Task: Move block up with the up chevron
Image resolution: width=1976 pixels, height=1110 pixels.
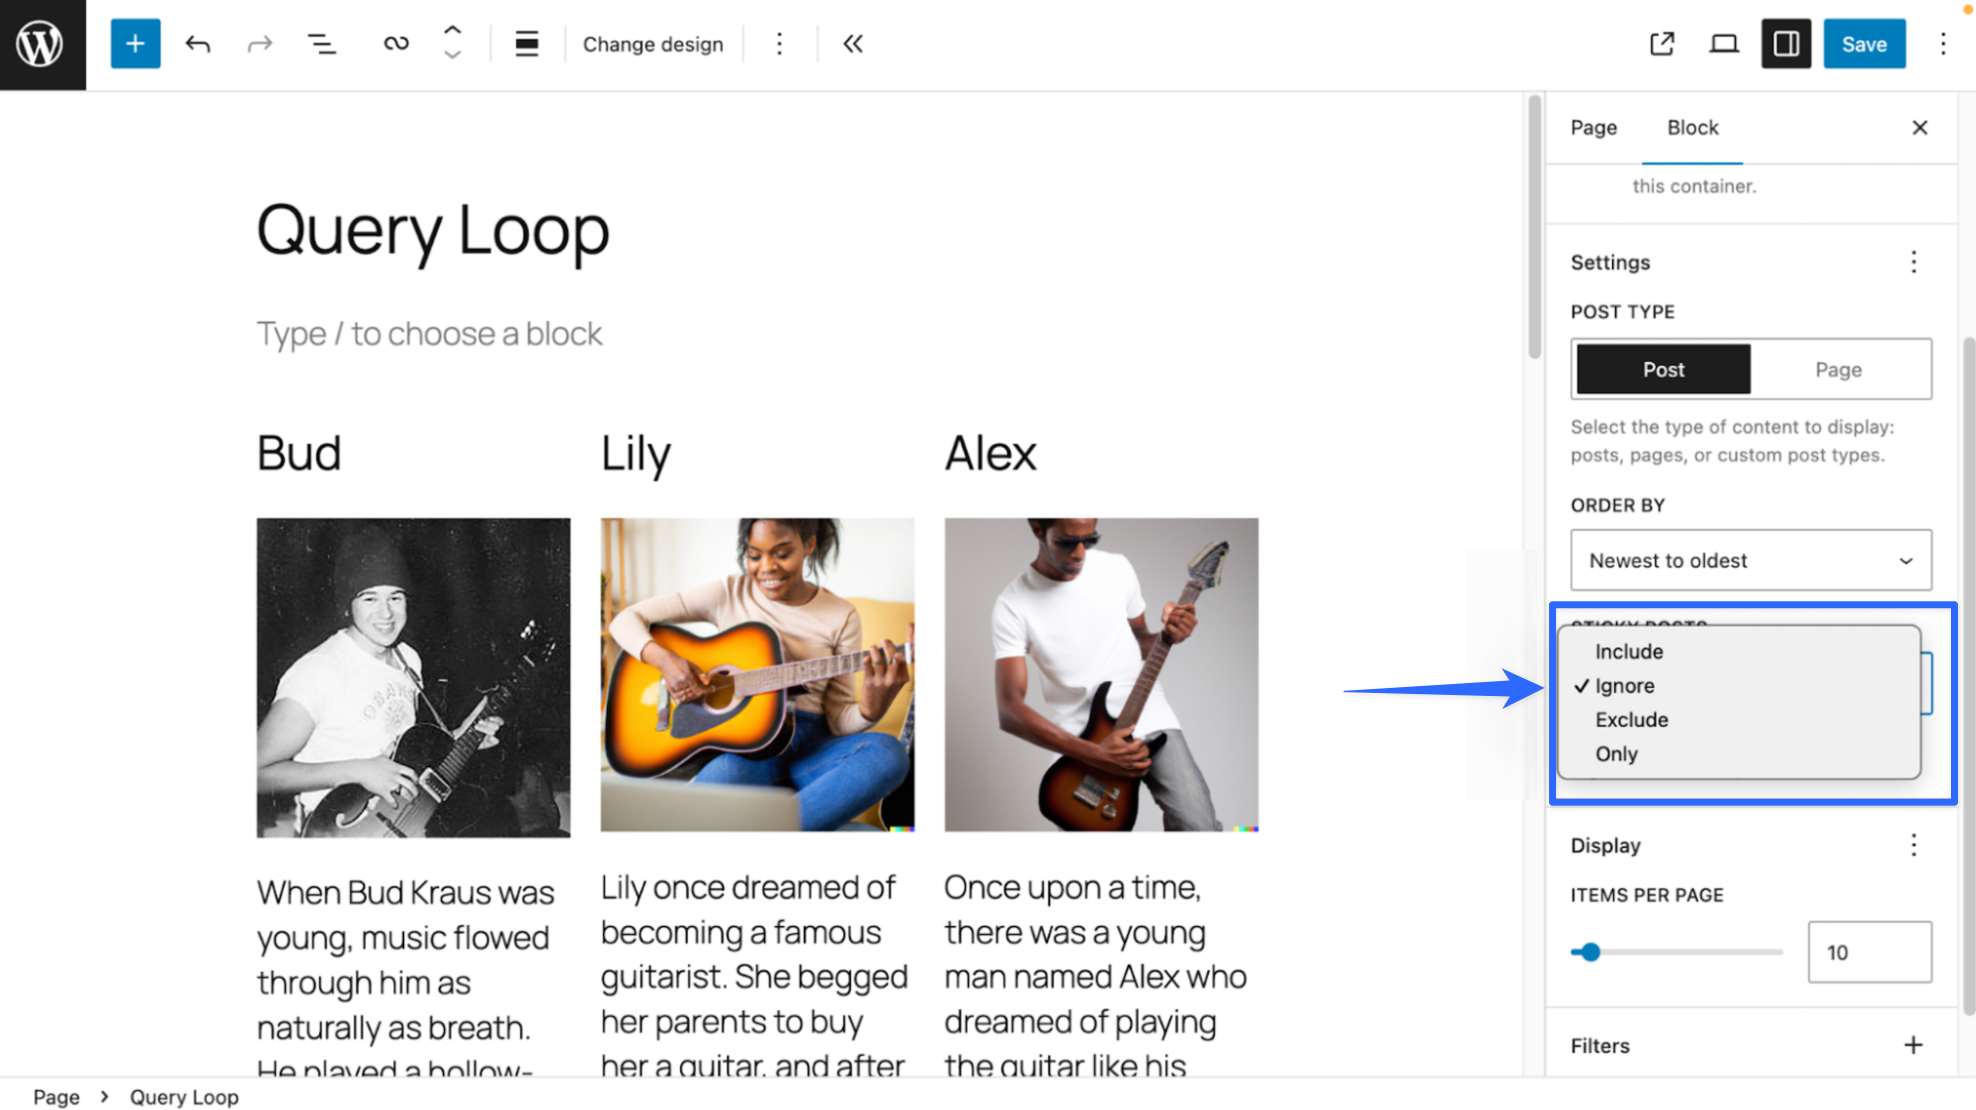Action: (452, 31)
